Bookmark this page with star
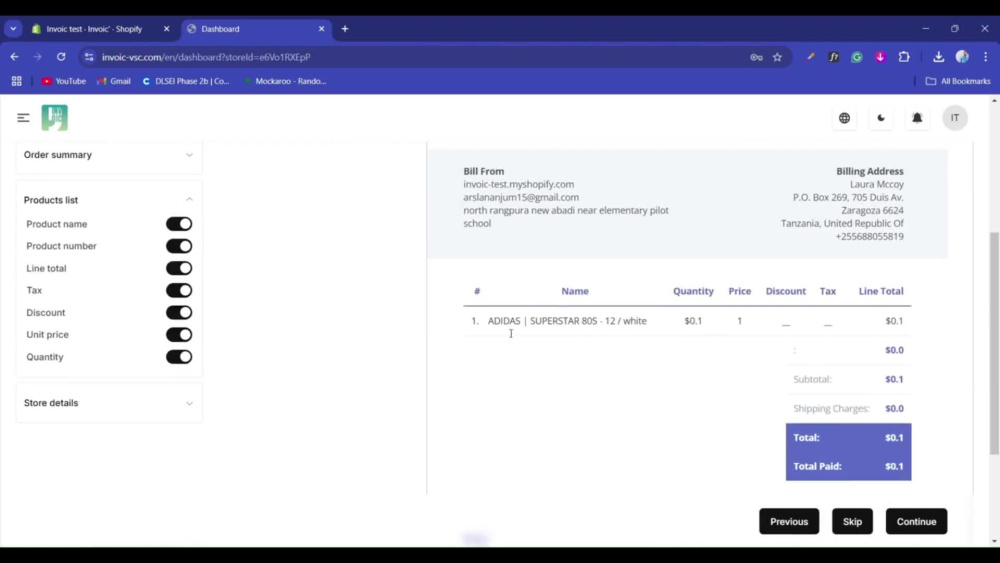 pos(777,57)
